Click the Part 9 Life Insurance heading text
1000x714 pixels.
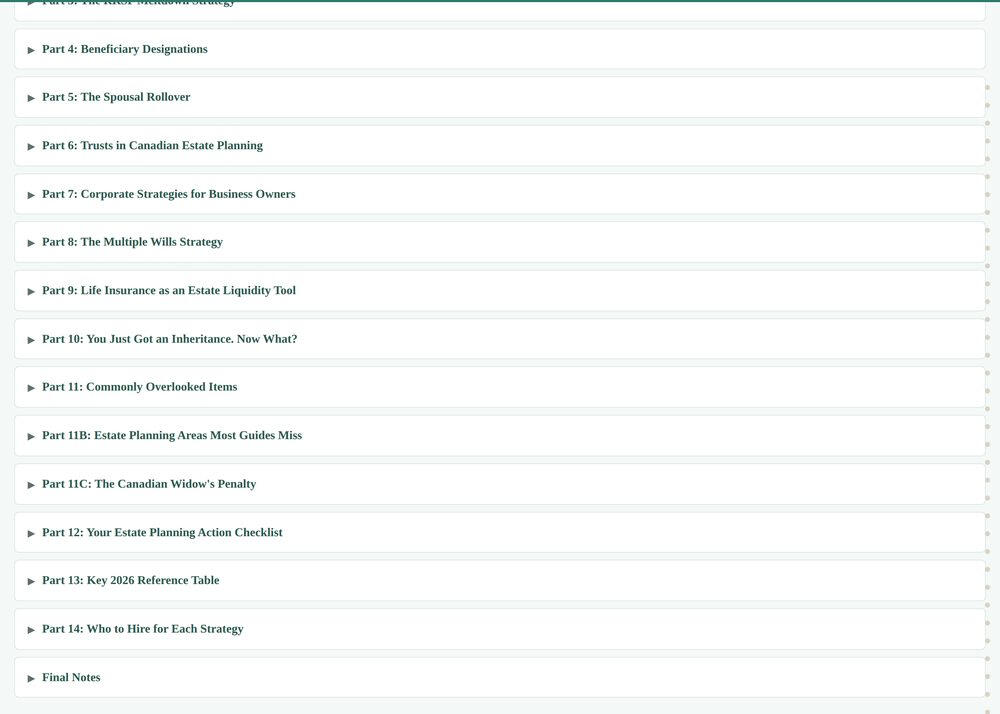point(169,290)
